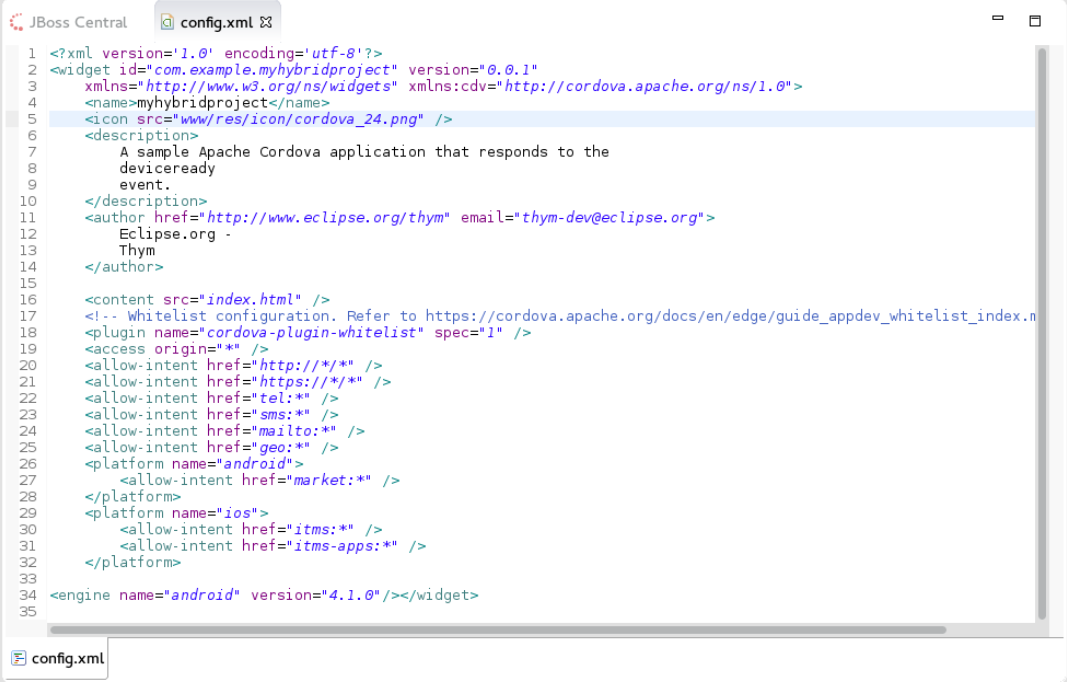Viewport: 1067px width, 683px height.
Task: Click the vertical scrollbar of the editor
Action: tap(1042, 333)
